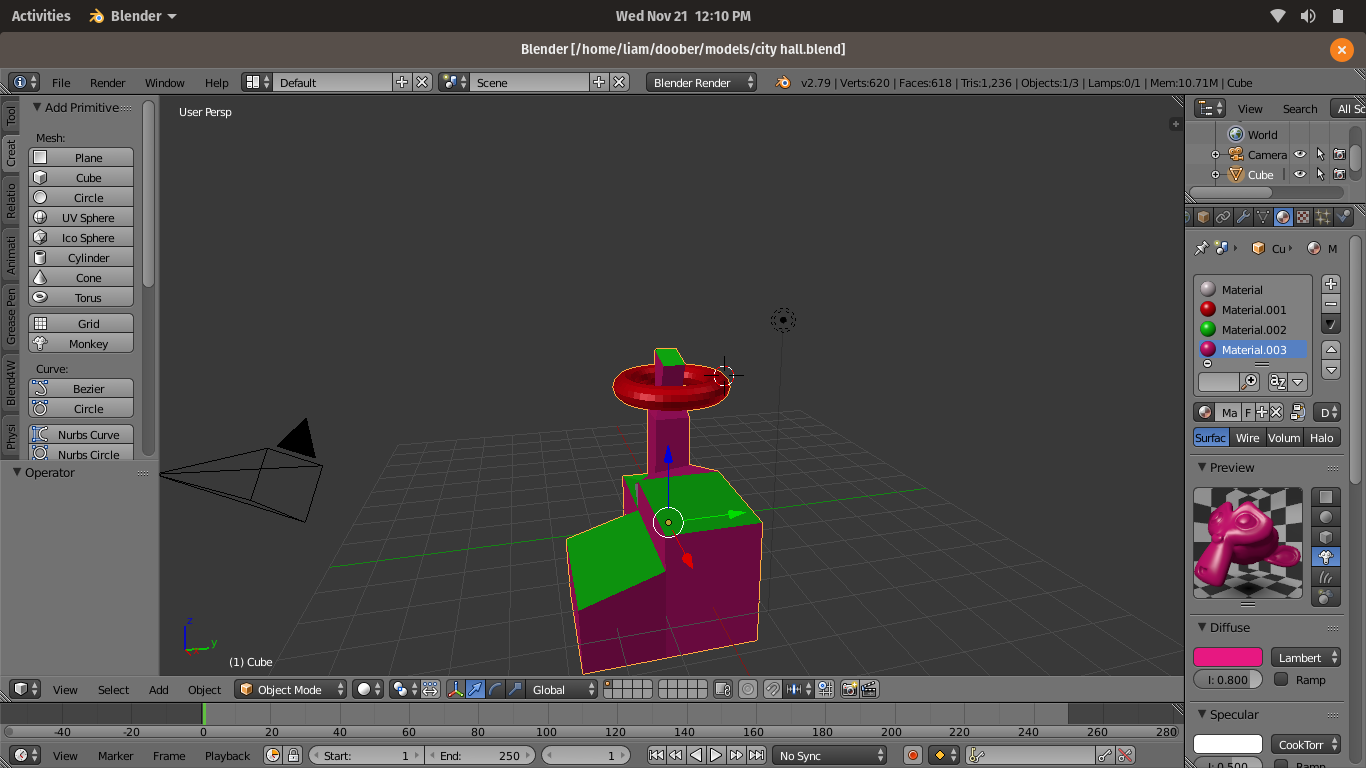
Task: Click the pink diffuse color swatch
Action: pos(1227,657)
